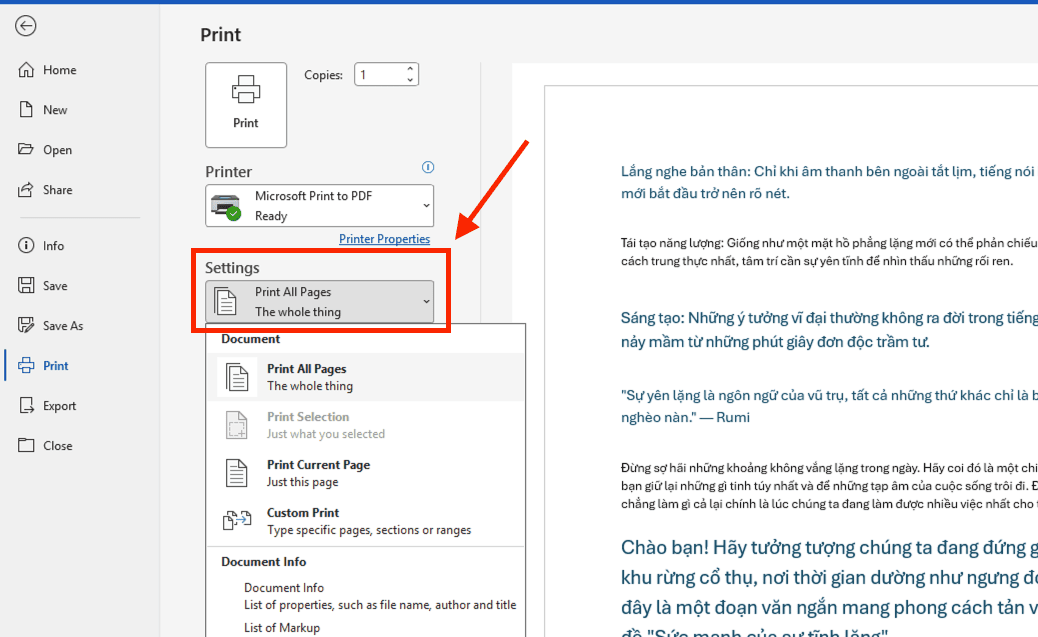
Task: Click the Open folder icon
Action: (26, 149)
